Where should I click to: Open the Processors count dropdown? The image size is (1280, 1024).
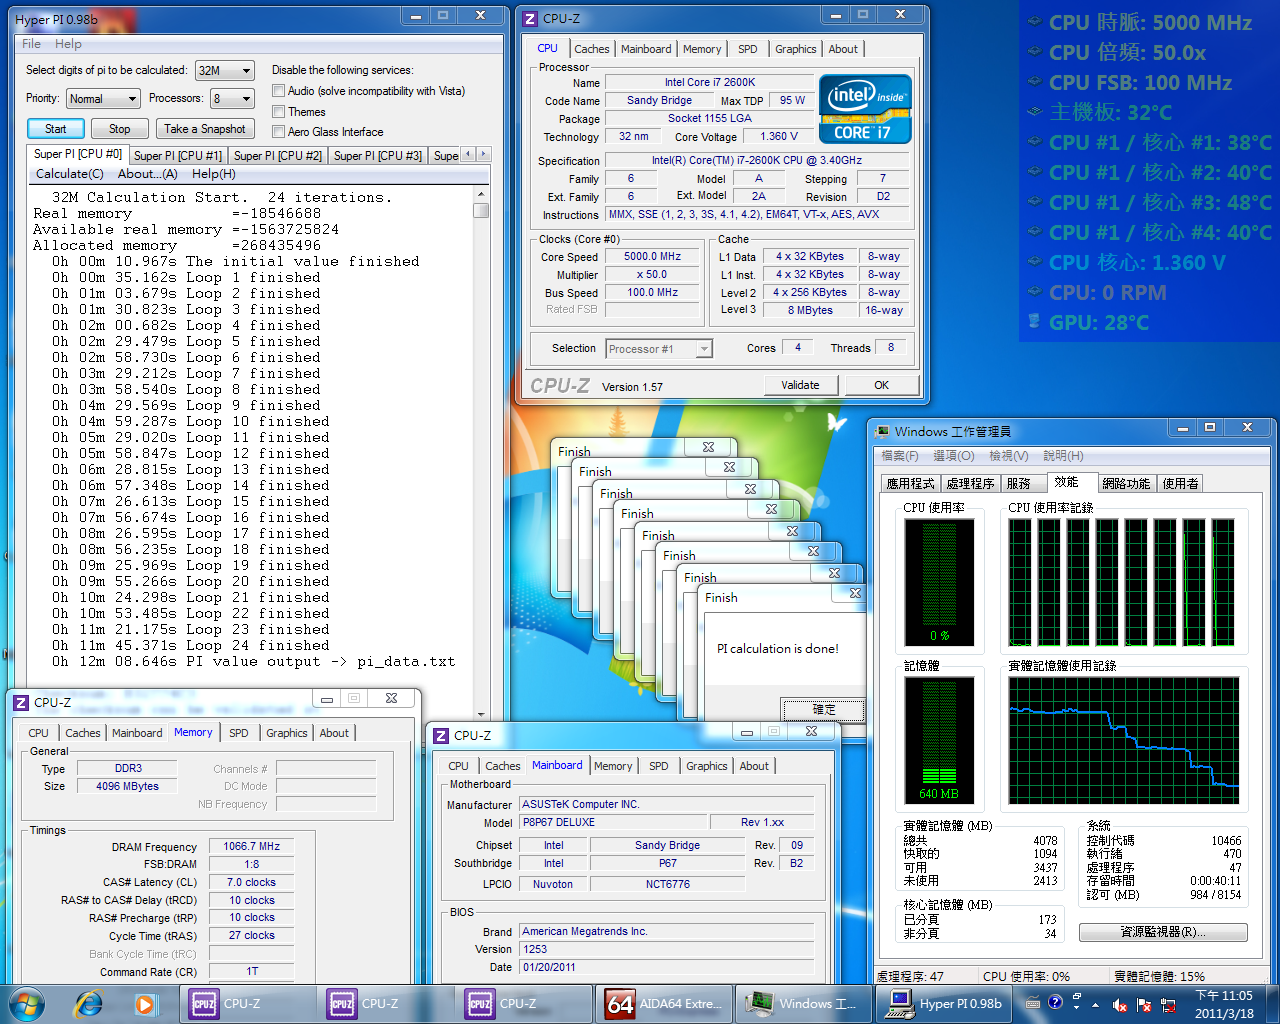pos(231,99)
